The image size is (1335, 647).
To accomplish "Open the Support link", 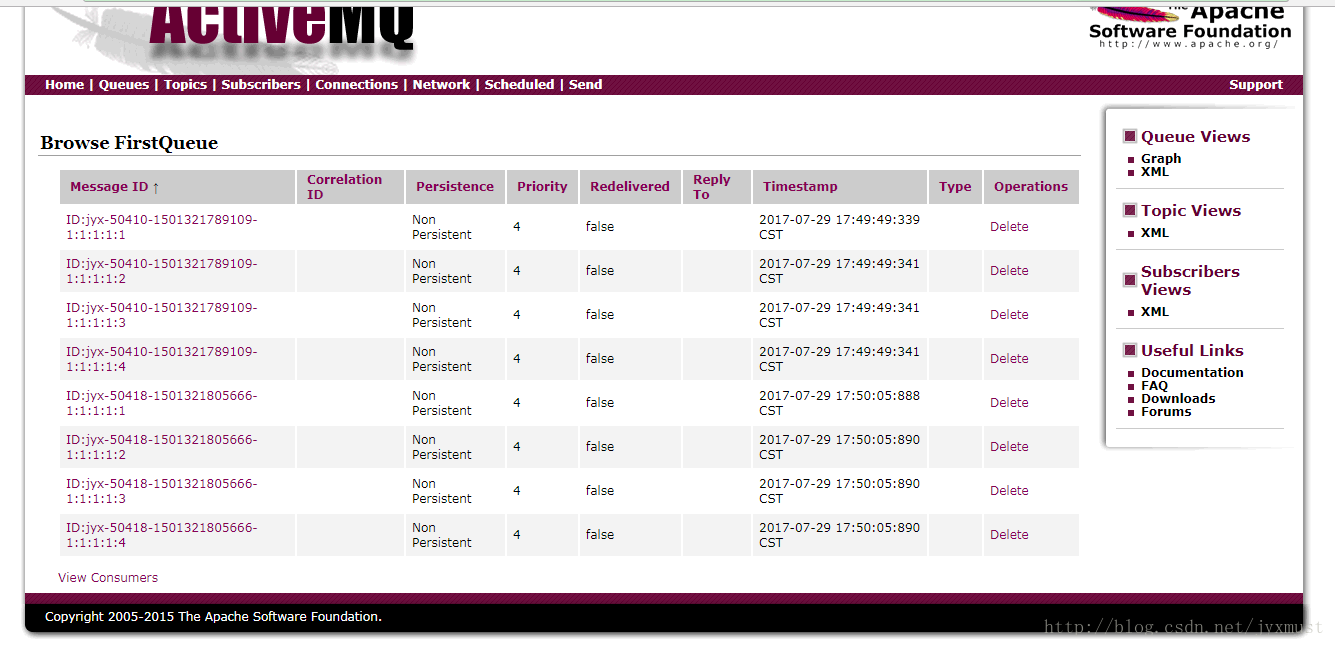I will pos(1256,85).
